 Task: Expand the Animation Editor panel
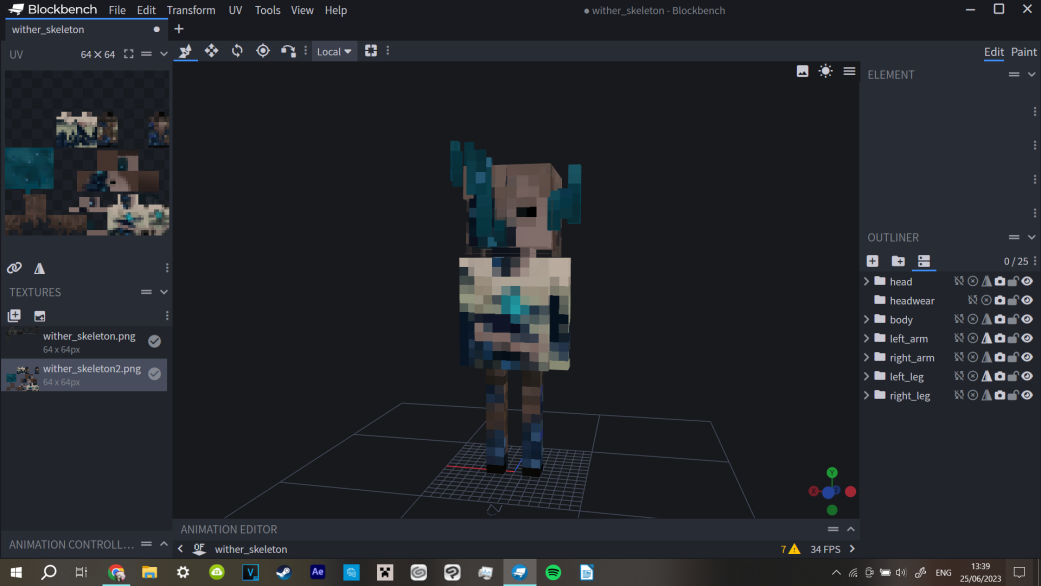[850, 529]
